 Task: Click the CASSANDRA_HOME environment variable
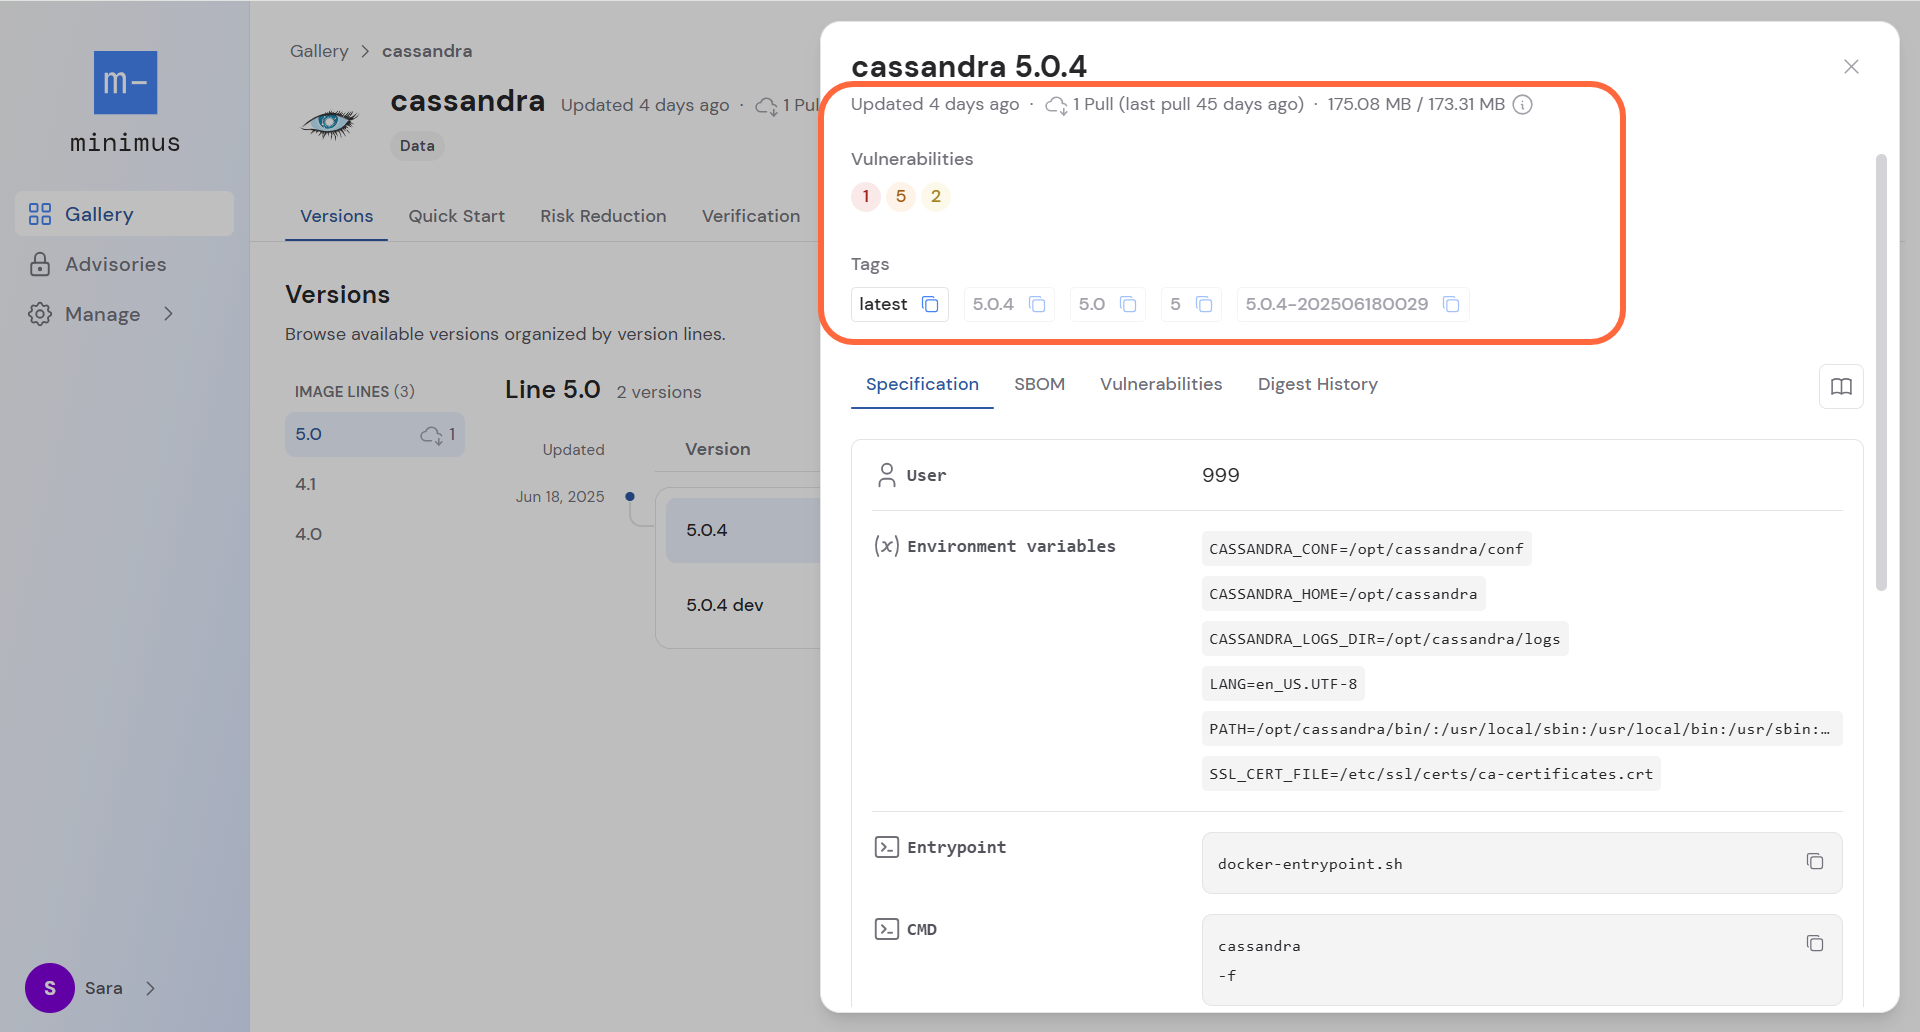coord(1343,594)
